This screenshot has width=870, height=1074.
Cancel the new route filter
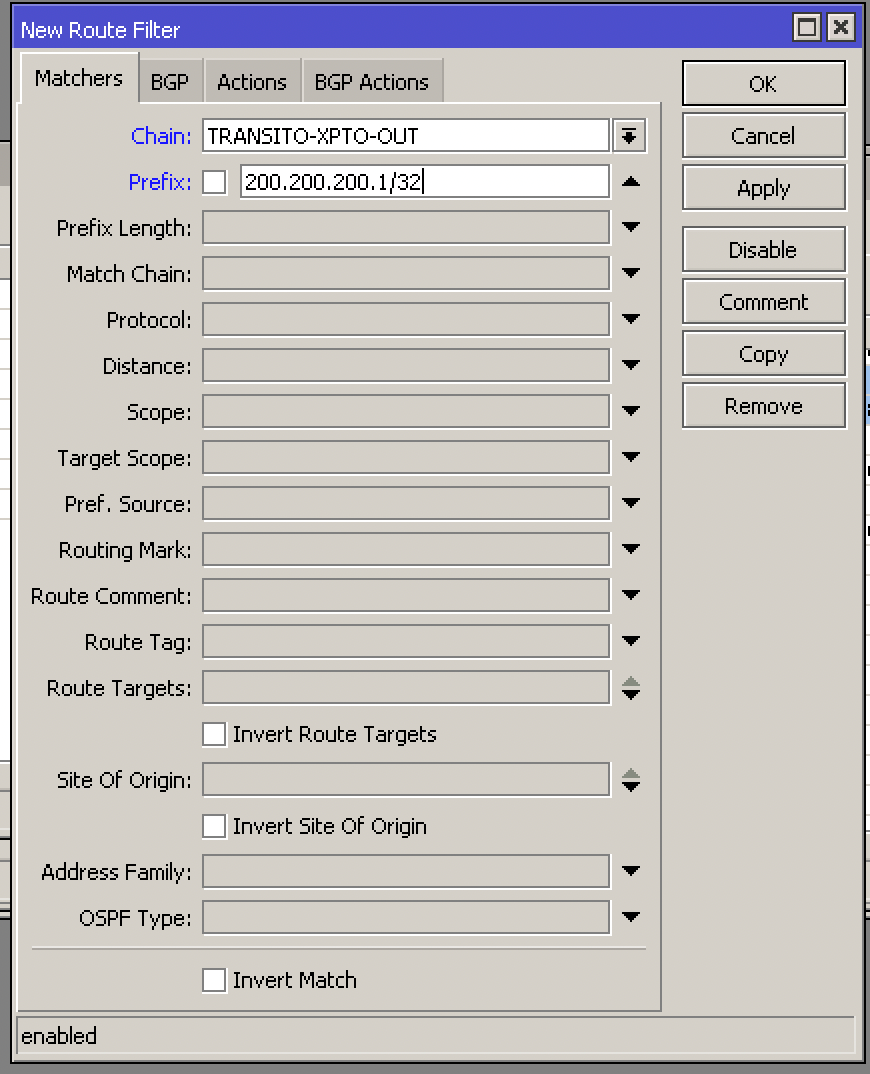coord(764,136)
